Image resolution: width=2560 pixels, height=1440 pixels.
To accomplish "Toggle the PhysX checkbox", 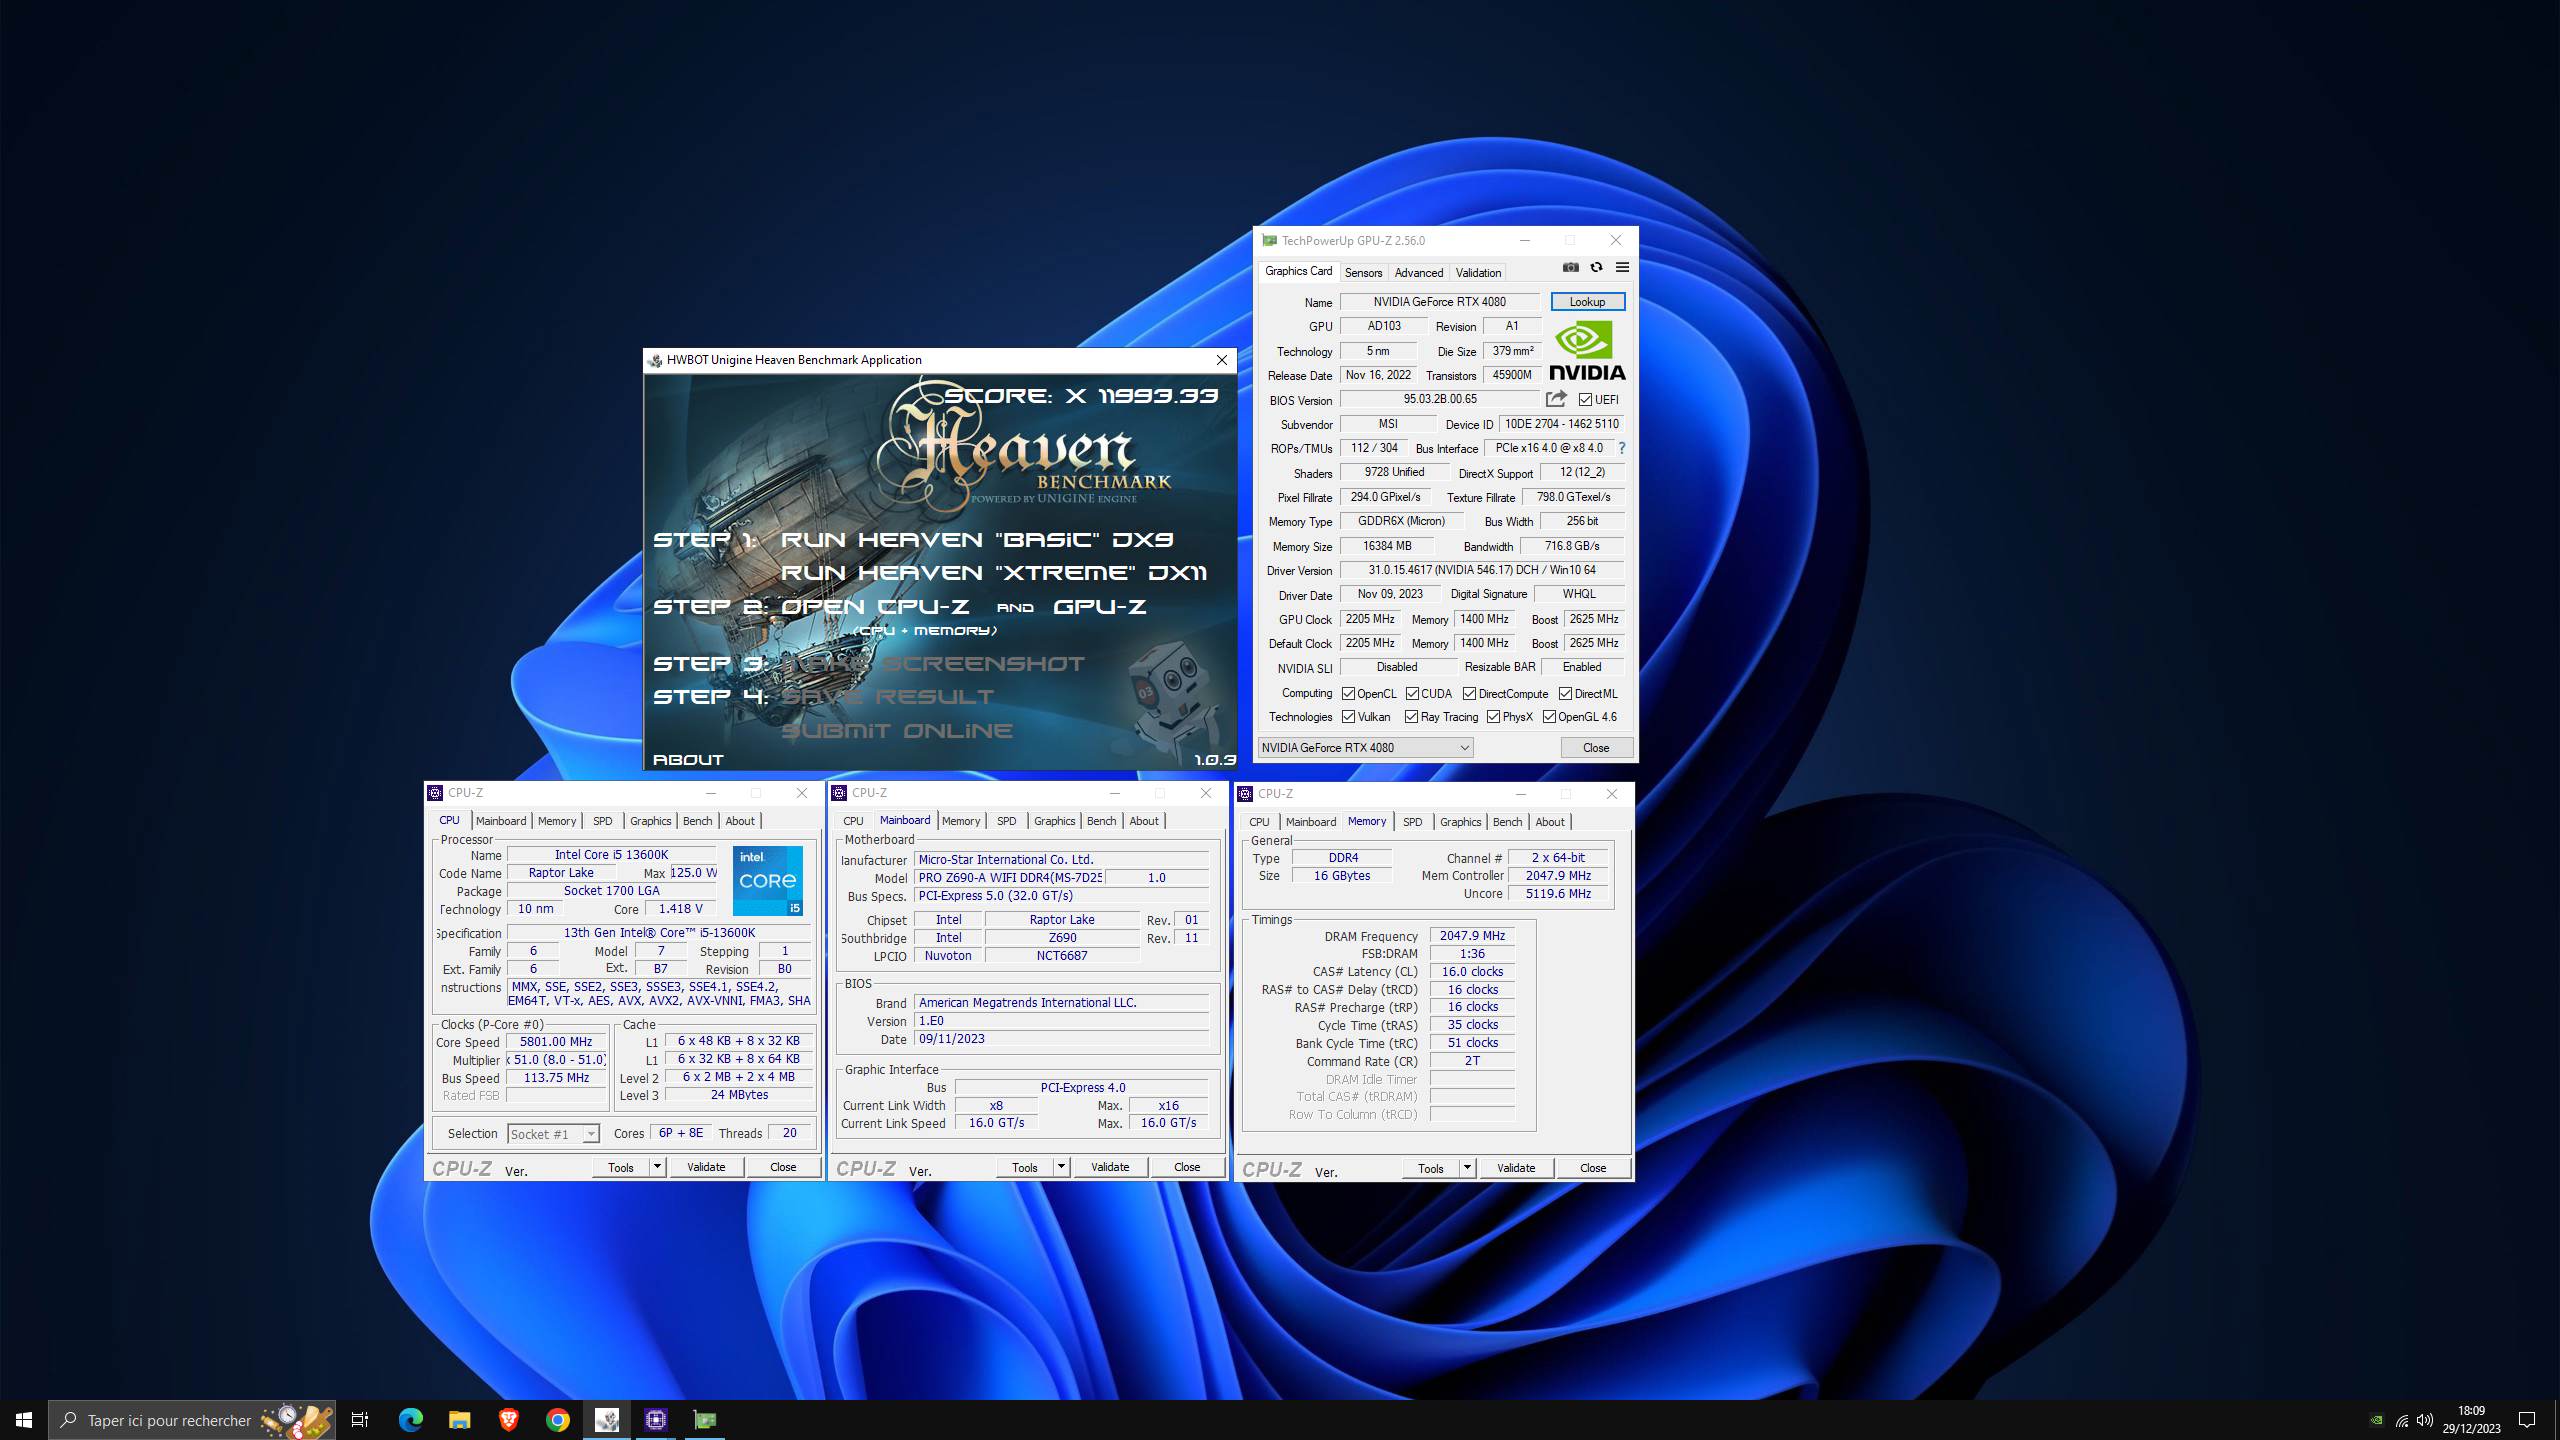I will 1493,717.
